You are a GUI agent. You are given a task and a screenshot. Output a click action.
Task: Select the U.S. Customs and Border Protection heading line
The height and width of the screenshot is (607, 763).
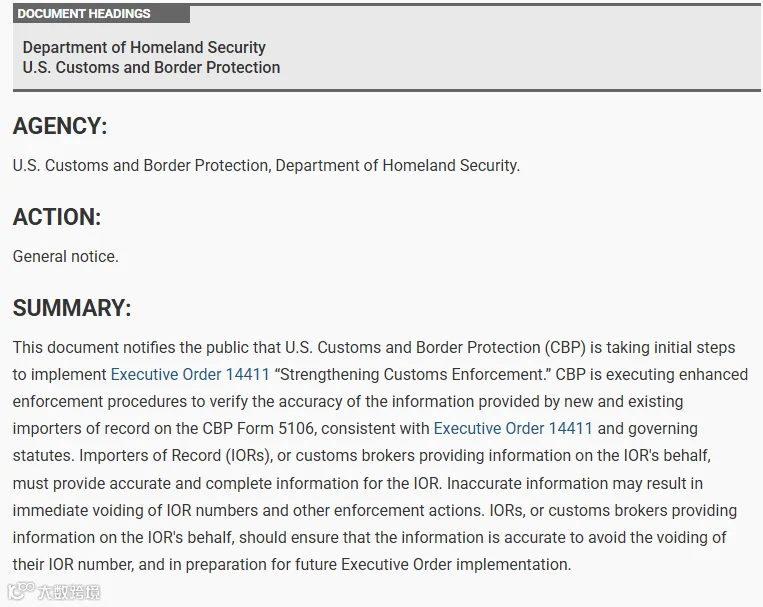[151, 67]
